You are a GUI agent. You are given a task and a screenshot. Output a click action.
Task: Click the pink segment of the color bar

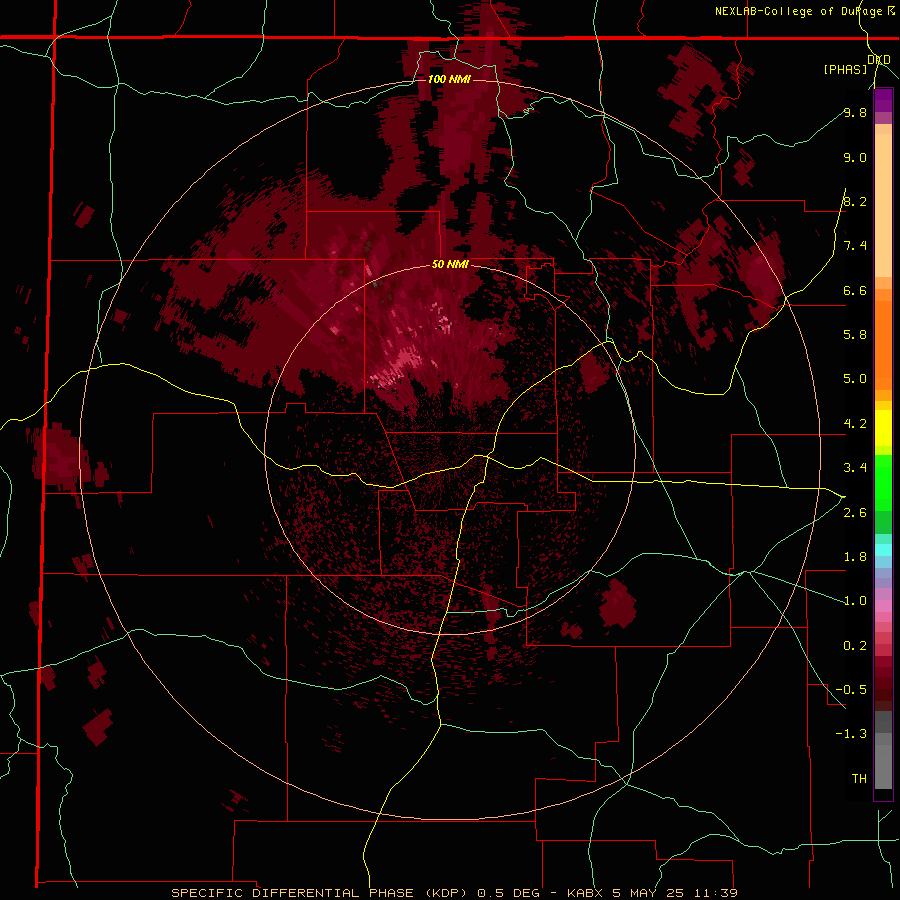click(883, 606)
